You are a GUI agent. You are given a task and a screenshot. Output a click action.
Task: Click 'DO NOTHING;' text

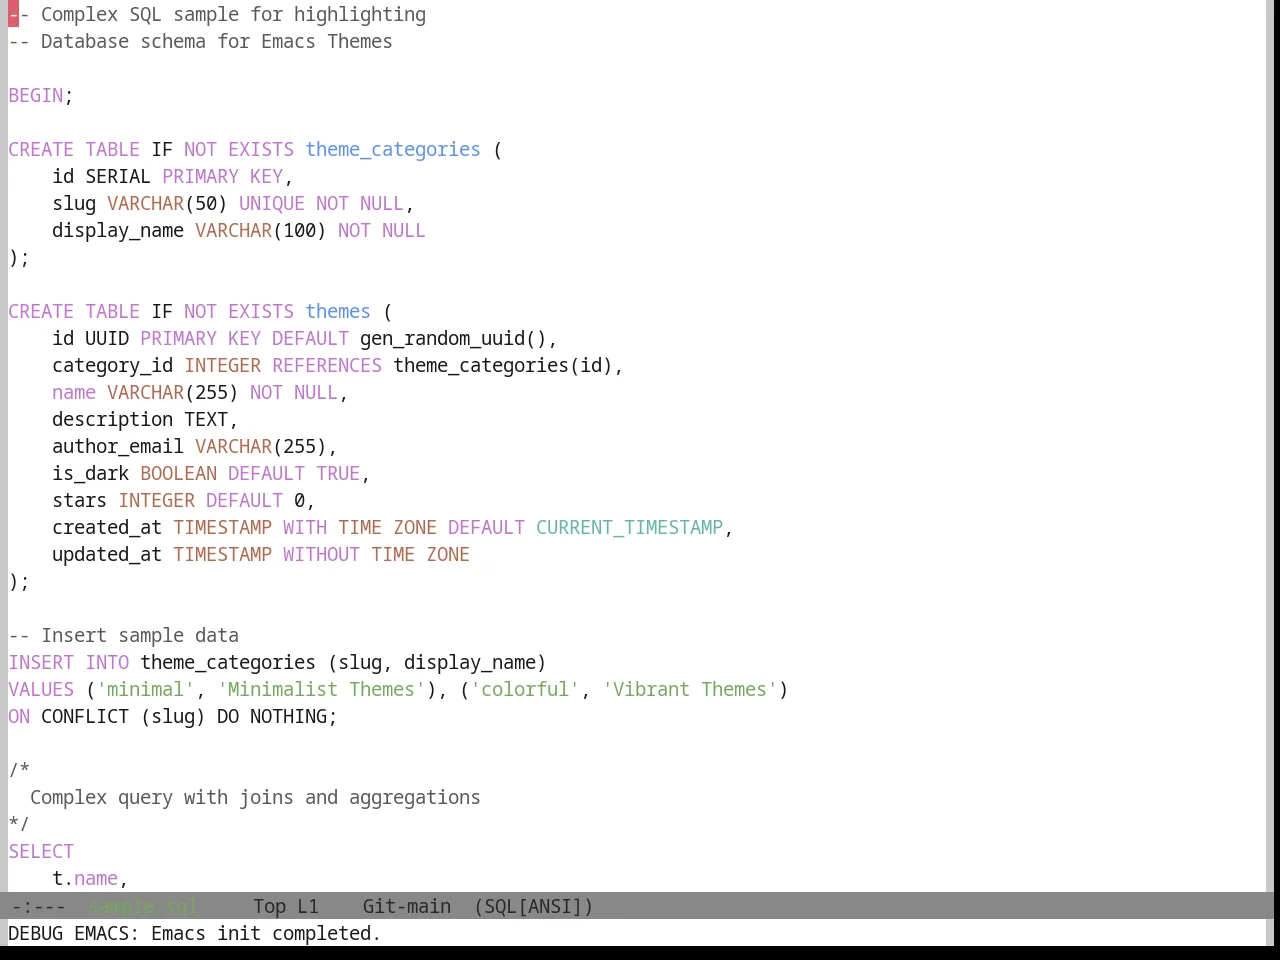(x=277, y=716)
